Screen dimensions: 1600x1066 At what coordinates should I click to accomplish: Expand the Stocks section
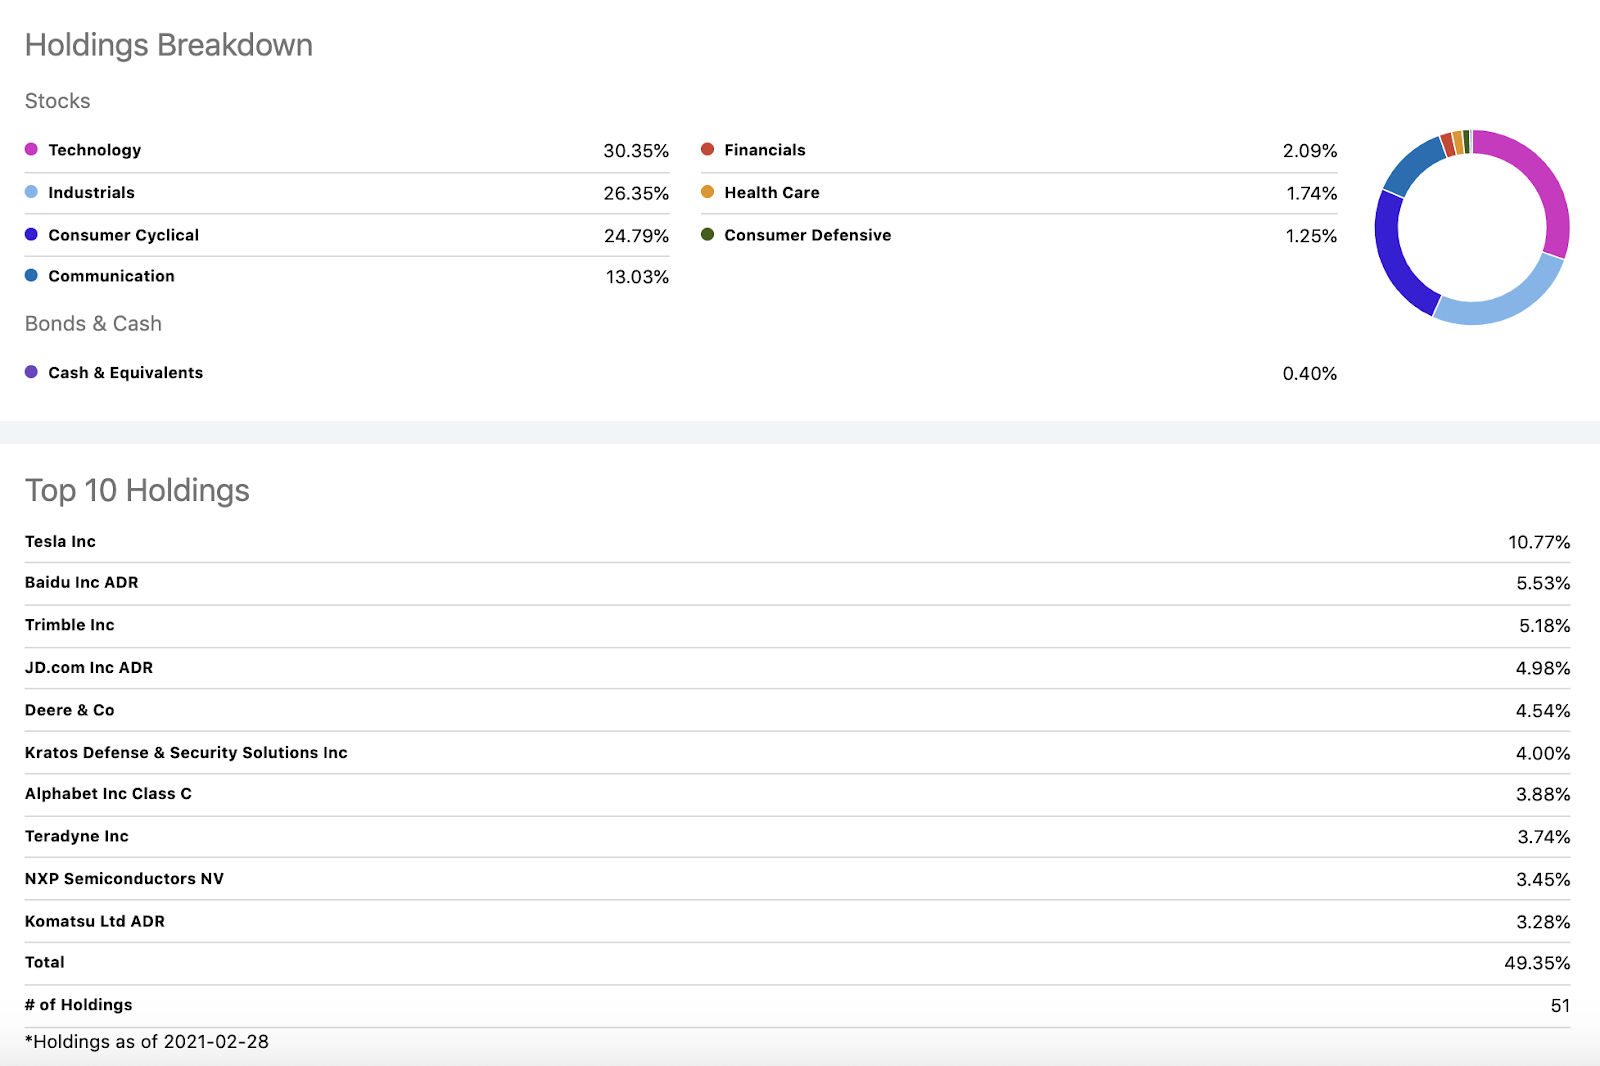pyautogui.click(x=57, y=100)
